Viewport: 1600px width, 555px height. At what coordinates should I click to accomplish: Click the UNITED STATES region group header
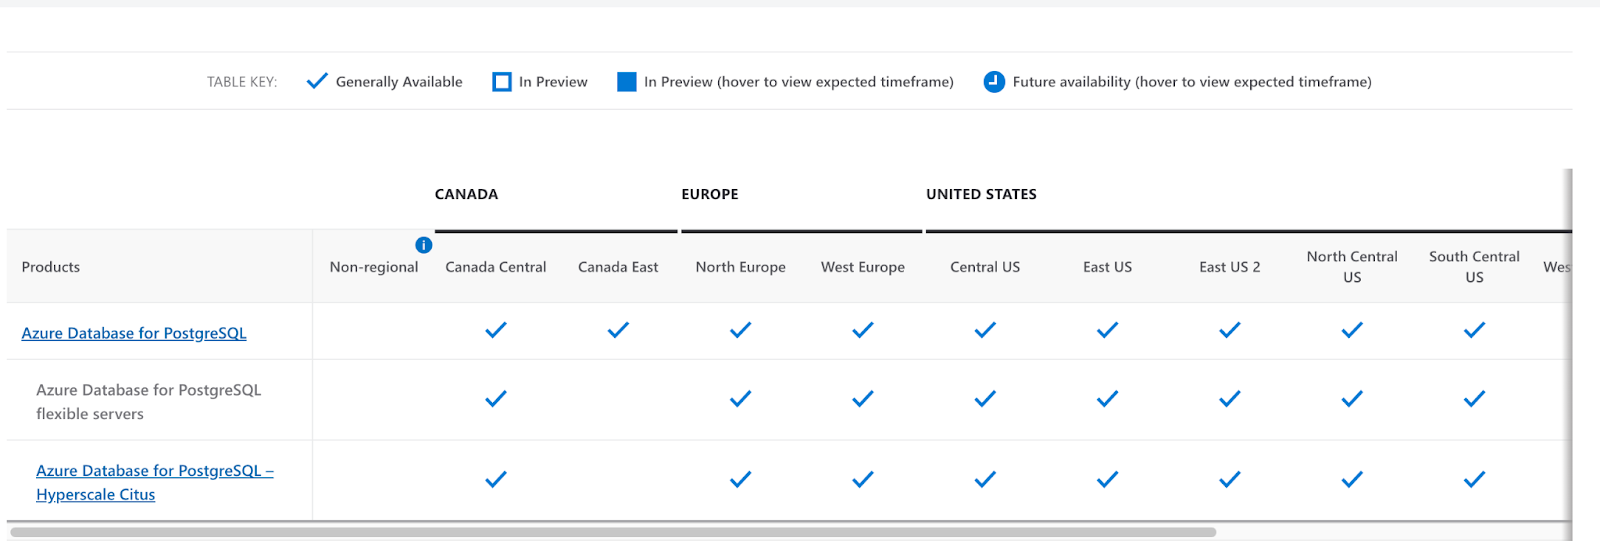(x=981, y=194)
